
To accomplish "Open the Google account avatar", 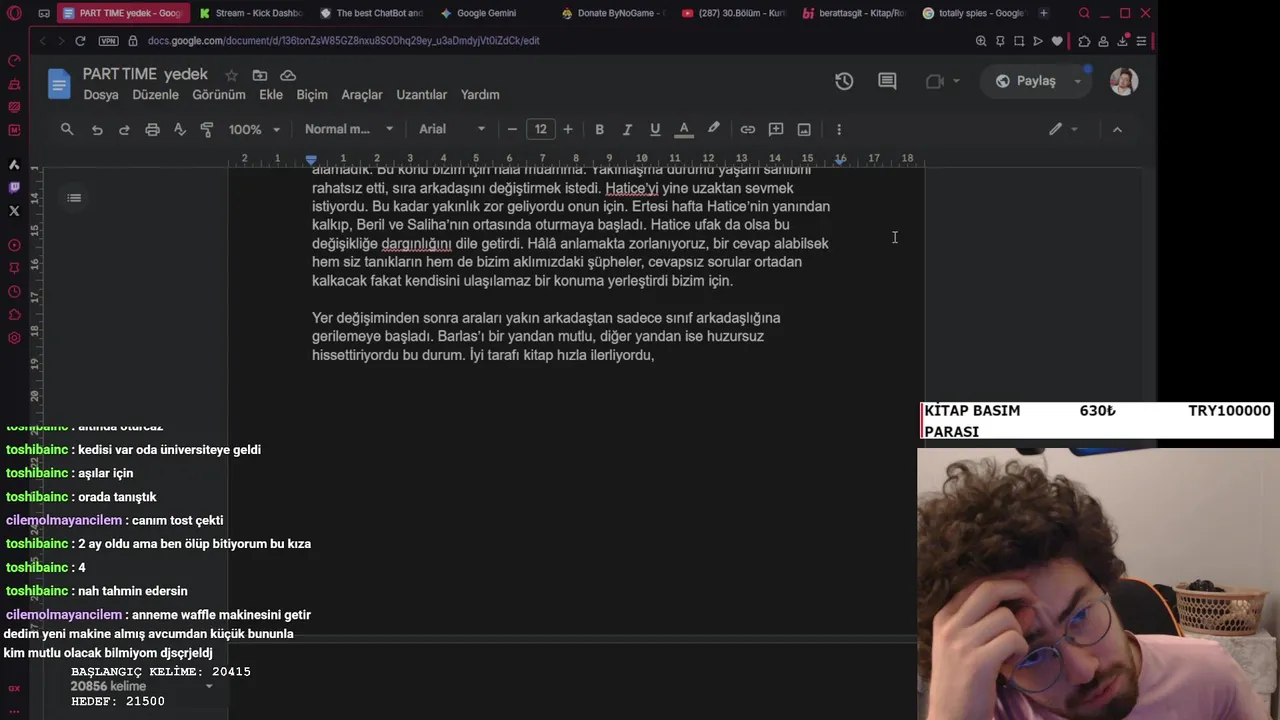I will pyautogui.click(x=1124, y=81).
